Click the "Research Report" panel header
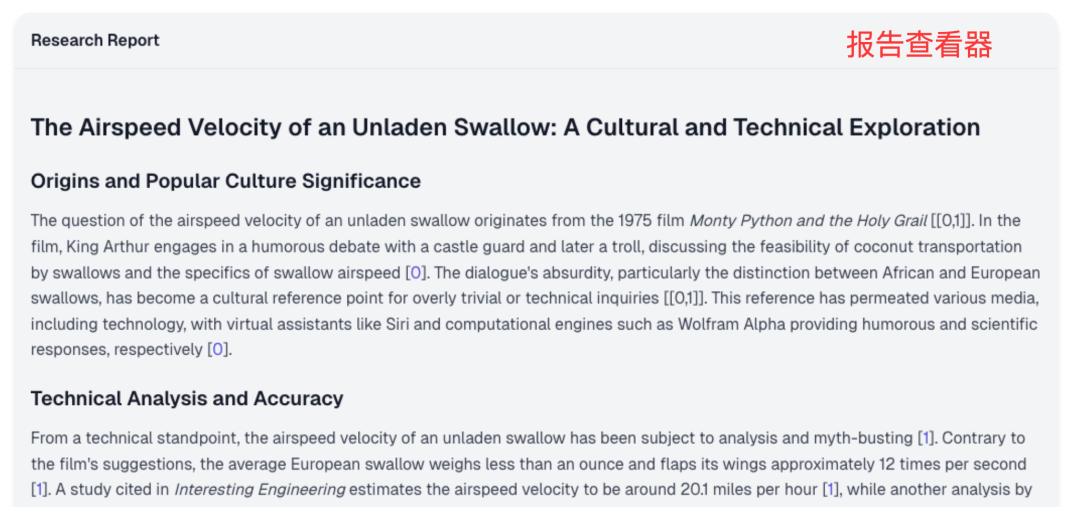This screenshot has height=518, width=1080. point(95,41)
